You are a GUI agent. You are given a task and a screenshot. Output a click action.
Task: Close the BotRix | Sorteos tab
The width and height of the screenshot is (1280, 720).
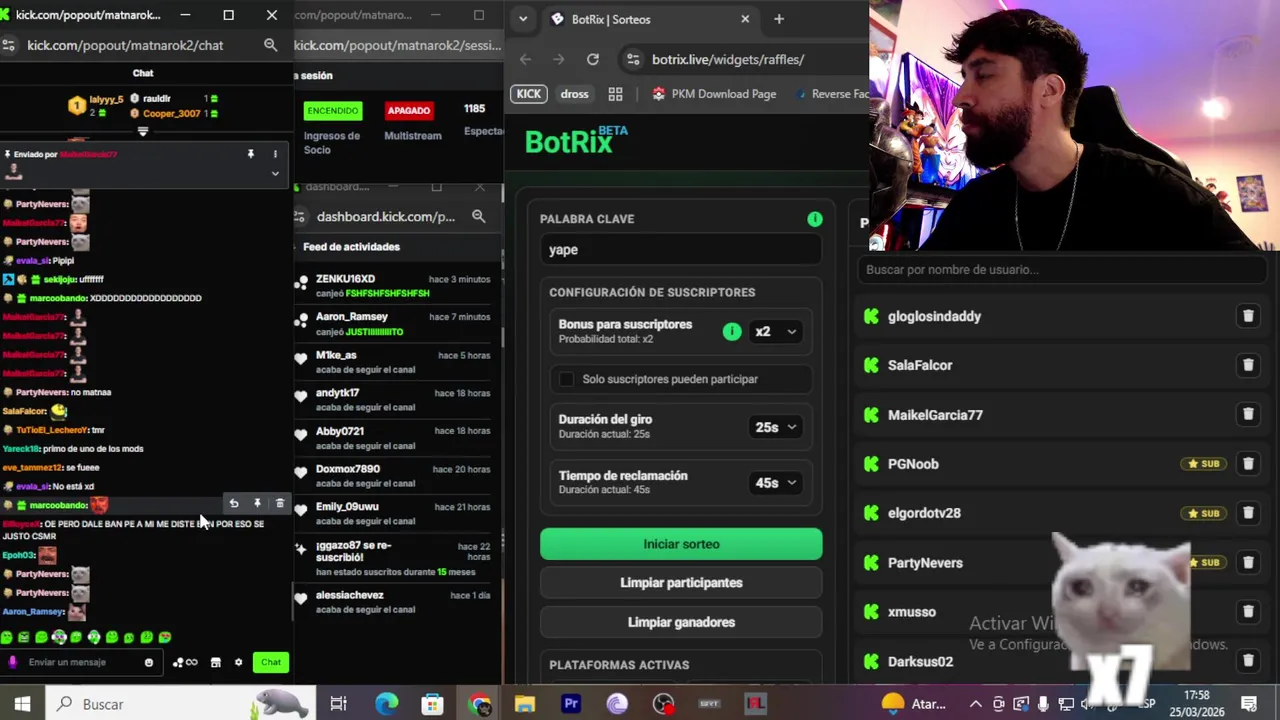(x=745, y=19)
